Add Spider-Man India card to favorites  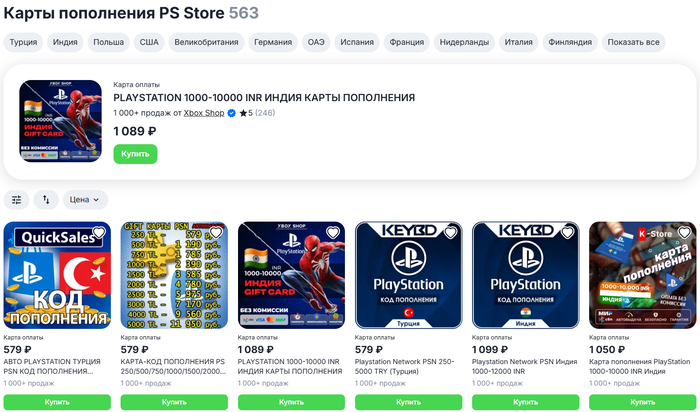coord(333,233)
